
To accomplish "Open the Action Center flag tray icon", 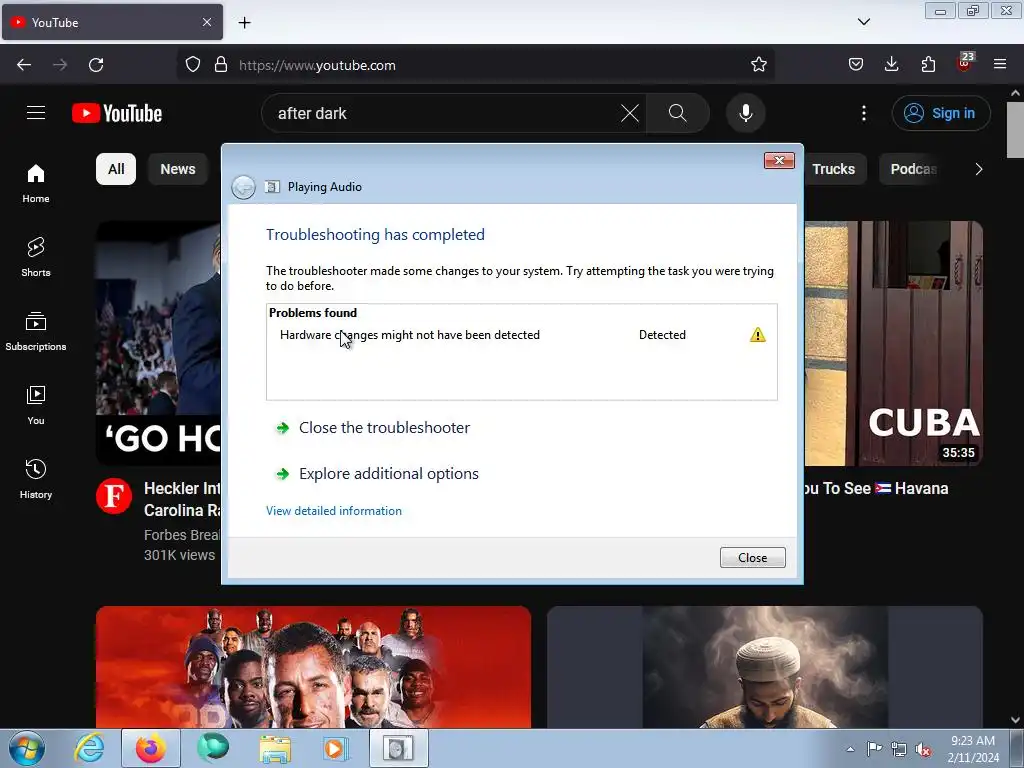I will click(x=874, y=749).
